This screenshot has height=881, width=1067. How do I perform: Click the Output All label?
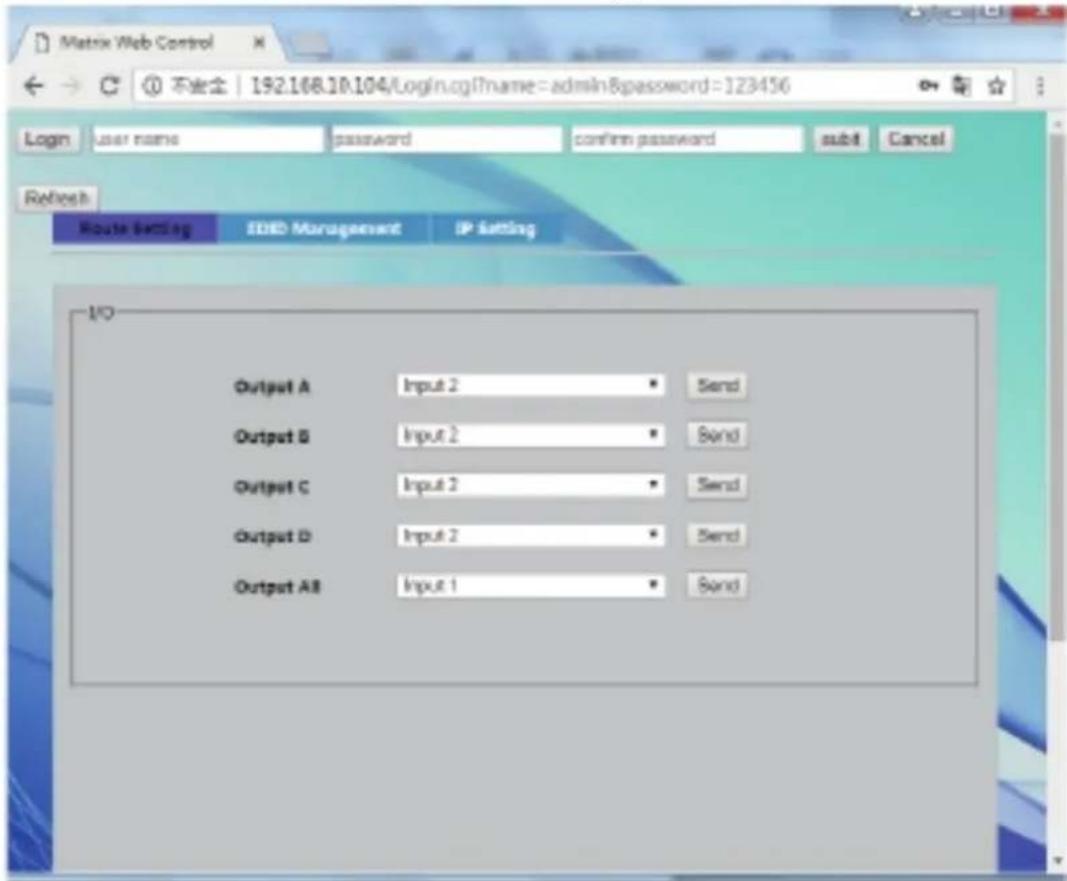point(277,586)
